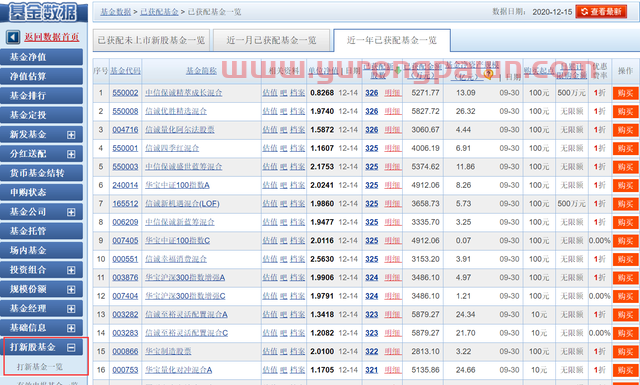This screenshot has height=385, width=640.
Task: Open fund code 006209
Action: click(x=125, y=222)
